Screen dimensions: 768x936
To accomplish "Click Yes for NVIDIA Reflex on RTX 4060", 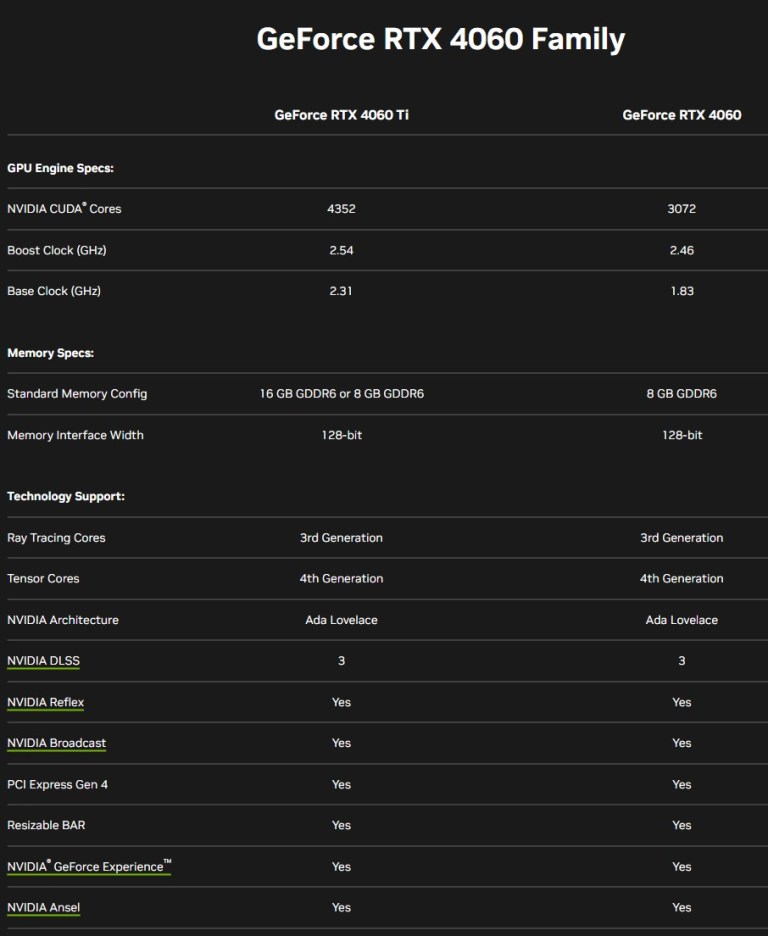I will 681,702.
